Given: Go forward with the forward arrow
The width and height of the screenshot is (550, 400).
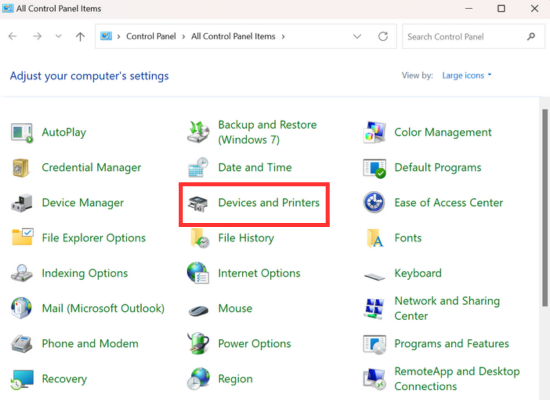Looking at the screenshot, I should point(37,36).
